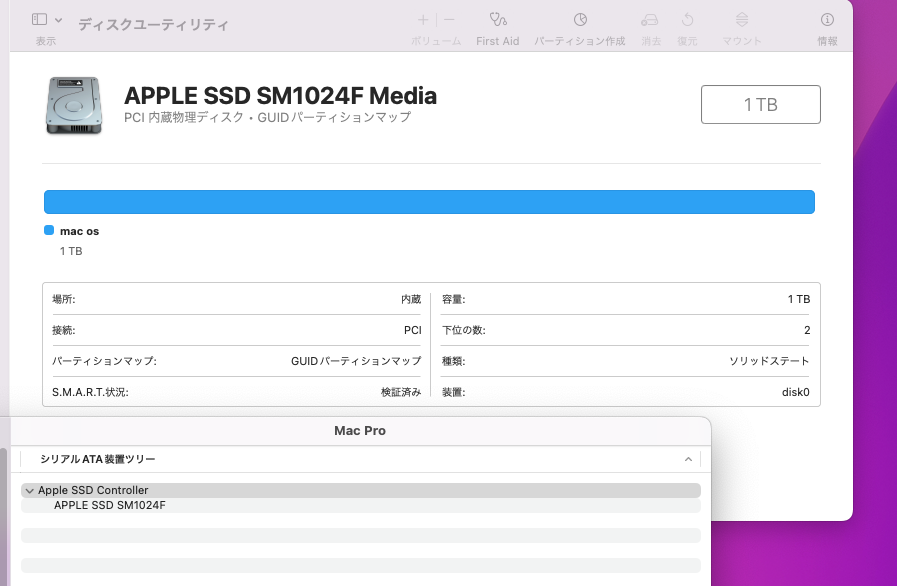897x586 pixels.
Task: Click the シリアルATA装置ツリー column header
Action: [98, 459]
